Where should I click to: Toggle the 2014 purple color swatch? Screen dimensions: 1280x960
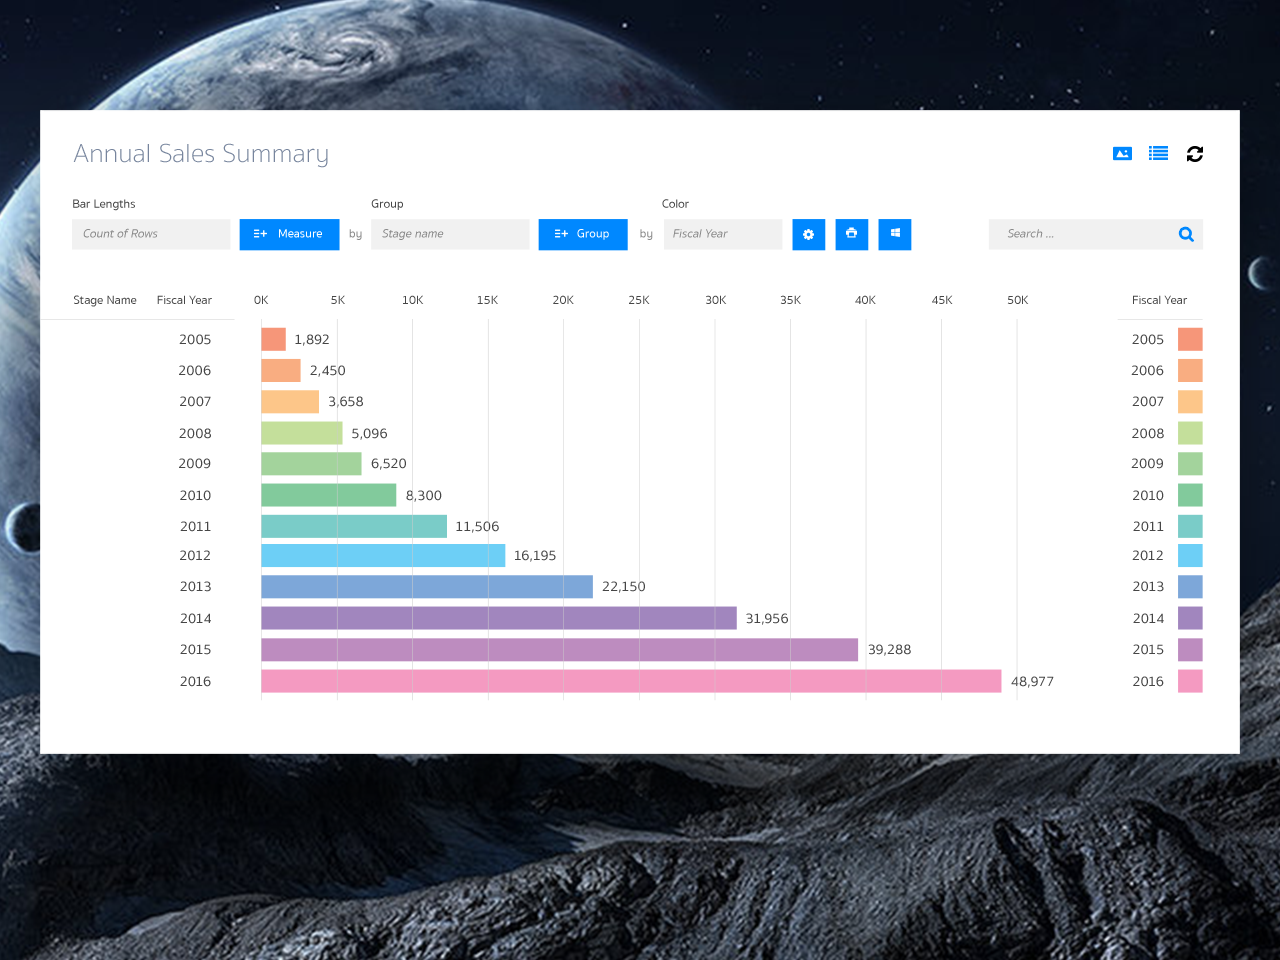[x=1190, y=618]
